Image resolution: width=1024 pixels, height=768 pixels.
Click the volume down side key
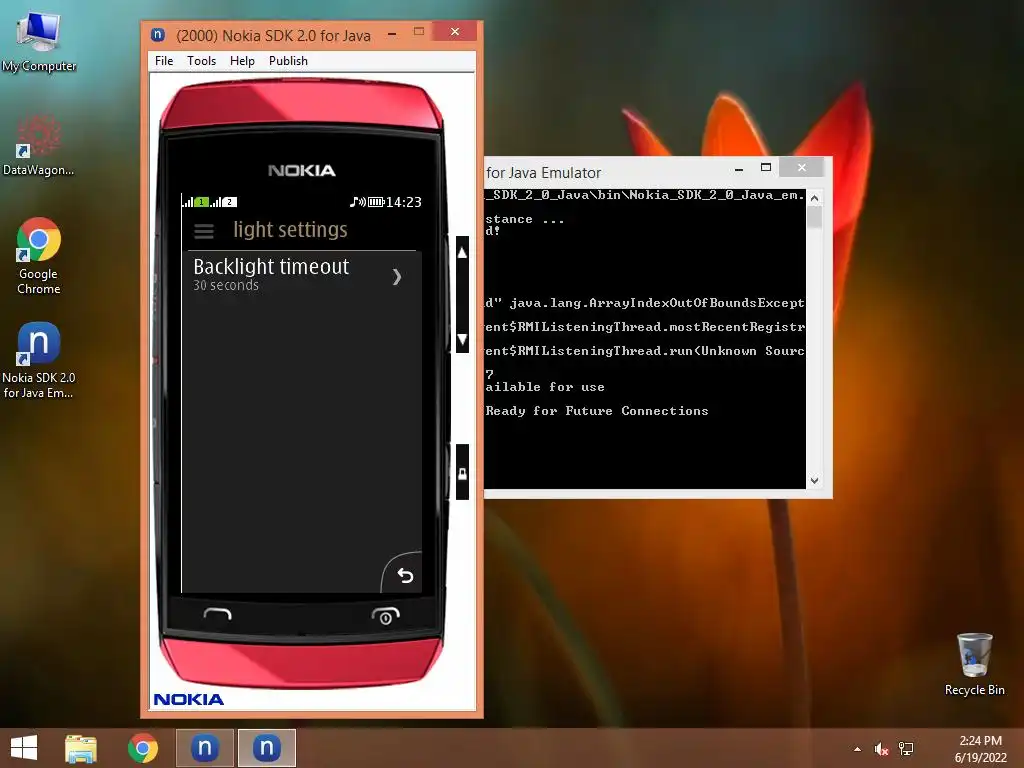pos(462,339)
